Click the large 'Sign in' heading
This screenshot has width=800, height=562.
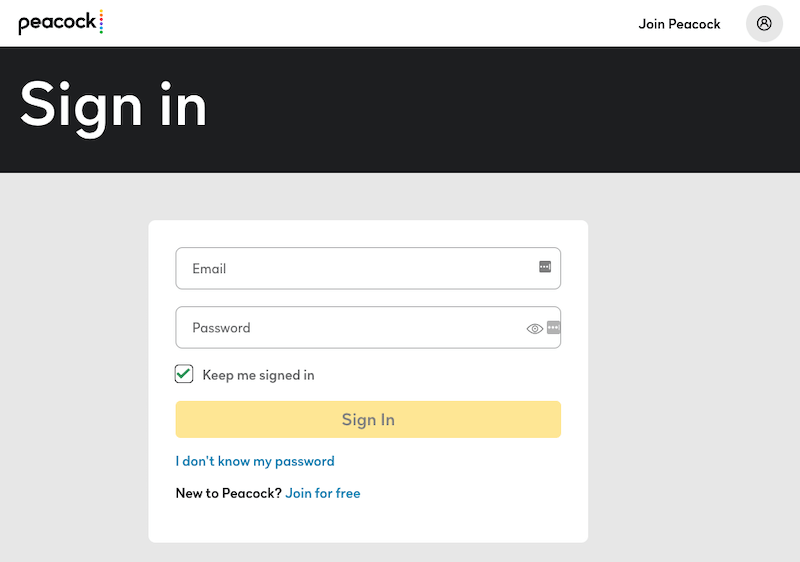pos(113,104)
